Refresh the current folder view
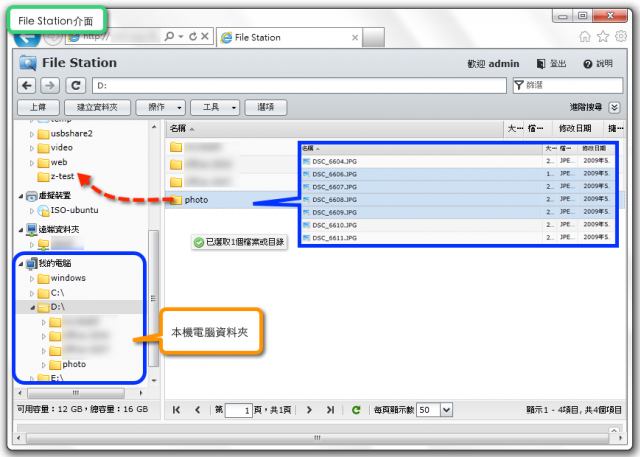 [76, 86]
